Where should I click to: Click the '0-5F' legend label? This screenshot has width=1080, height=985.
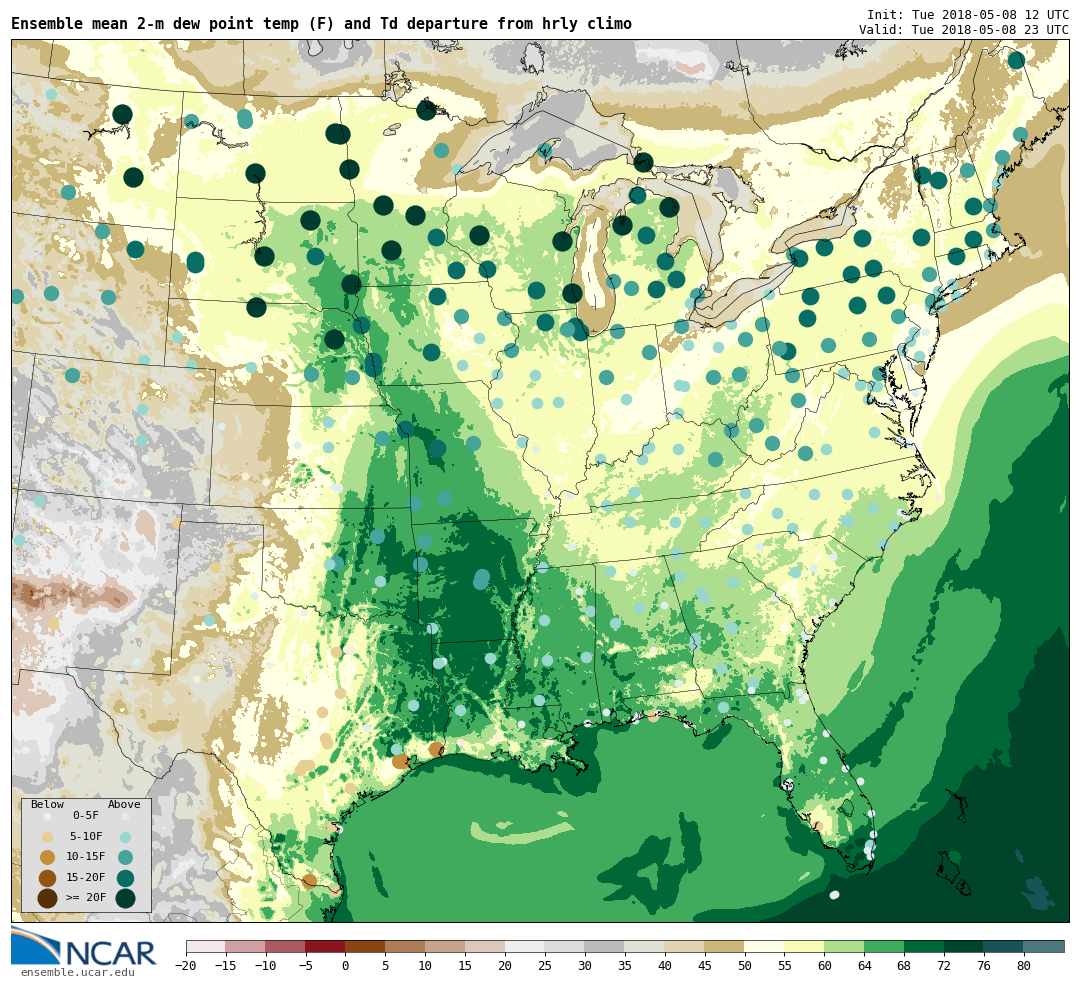click(86, 816)
